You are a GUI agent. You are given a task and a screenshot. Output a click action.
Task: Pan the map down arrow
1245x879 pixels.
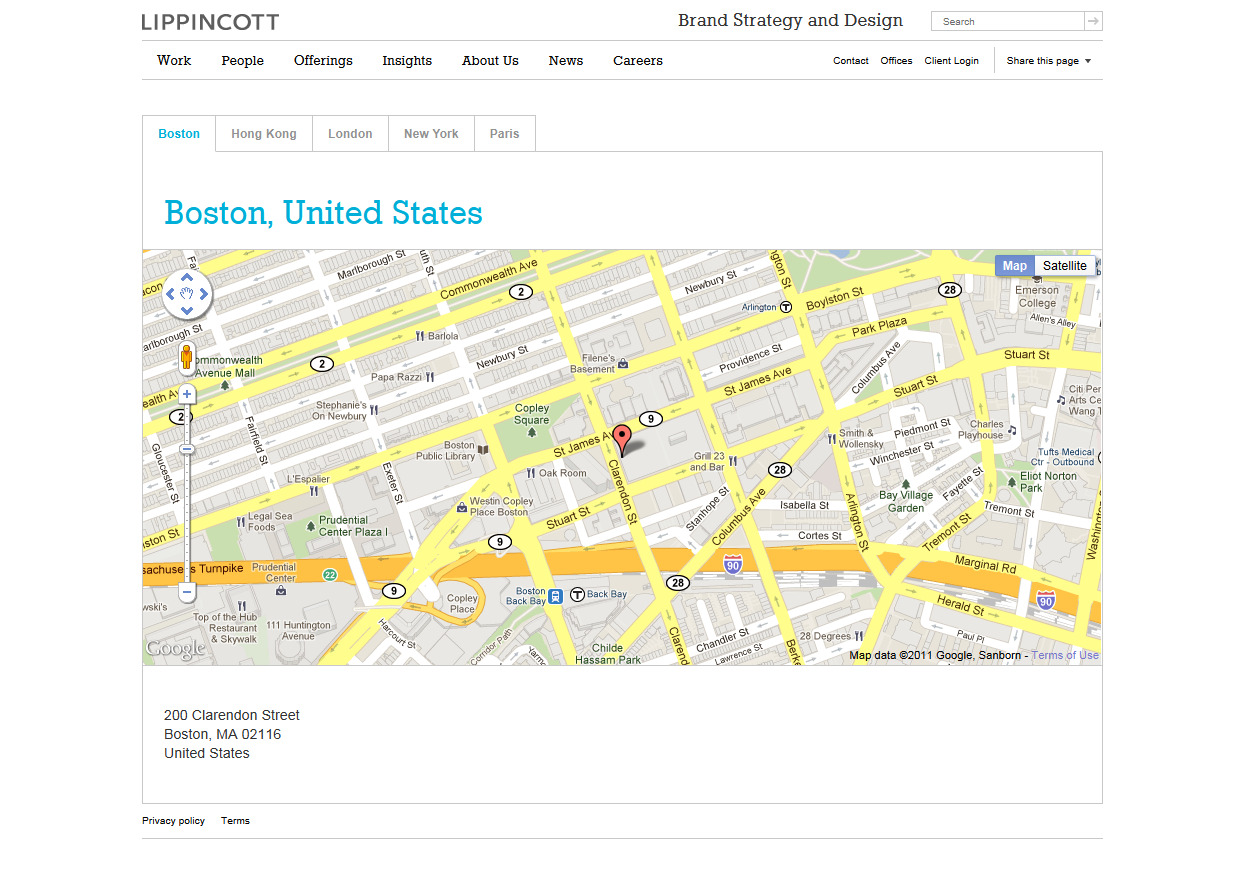[x=187, y=311]
